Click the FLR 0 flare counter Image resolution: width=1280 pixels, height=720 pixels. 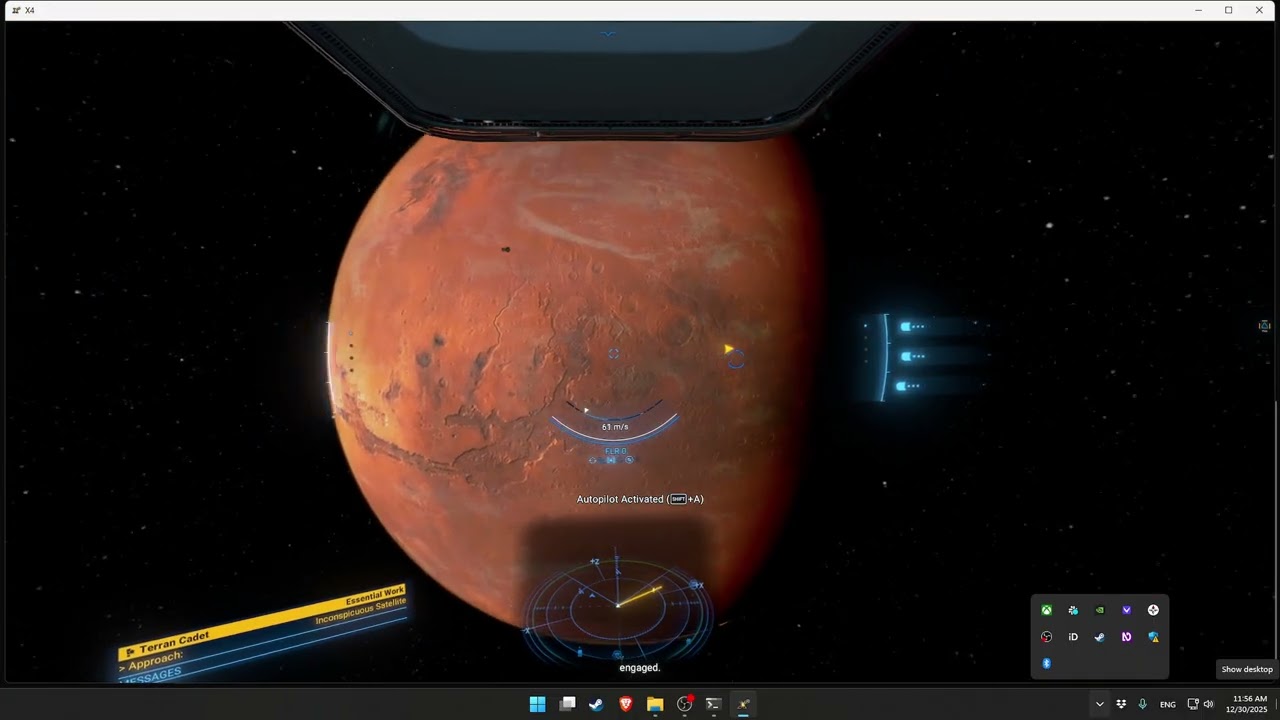pos(616,451)
